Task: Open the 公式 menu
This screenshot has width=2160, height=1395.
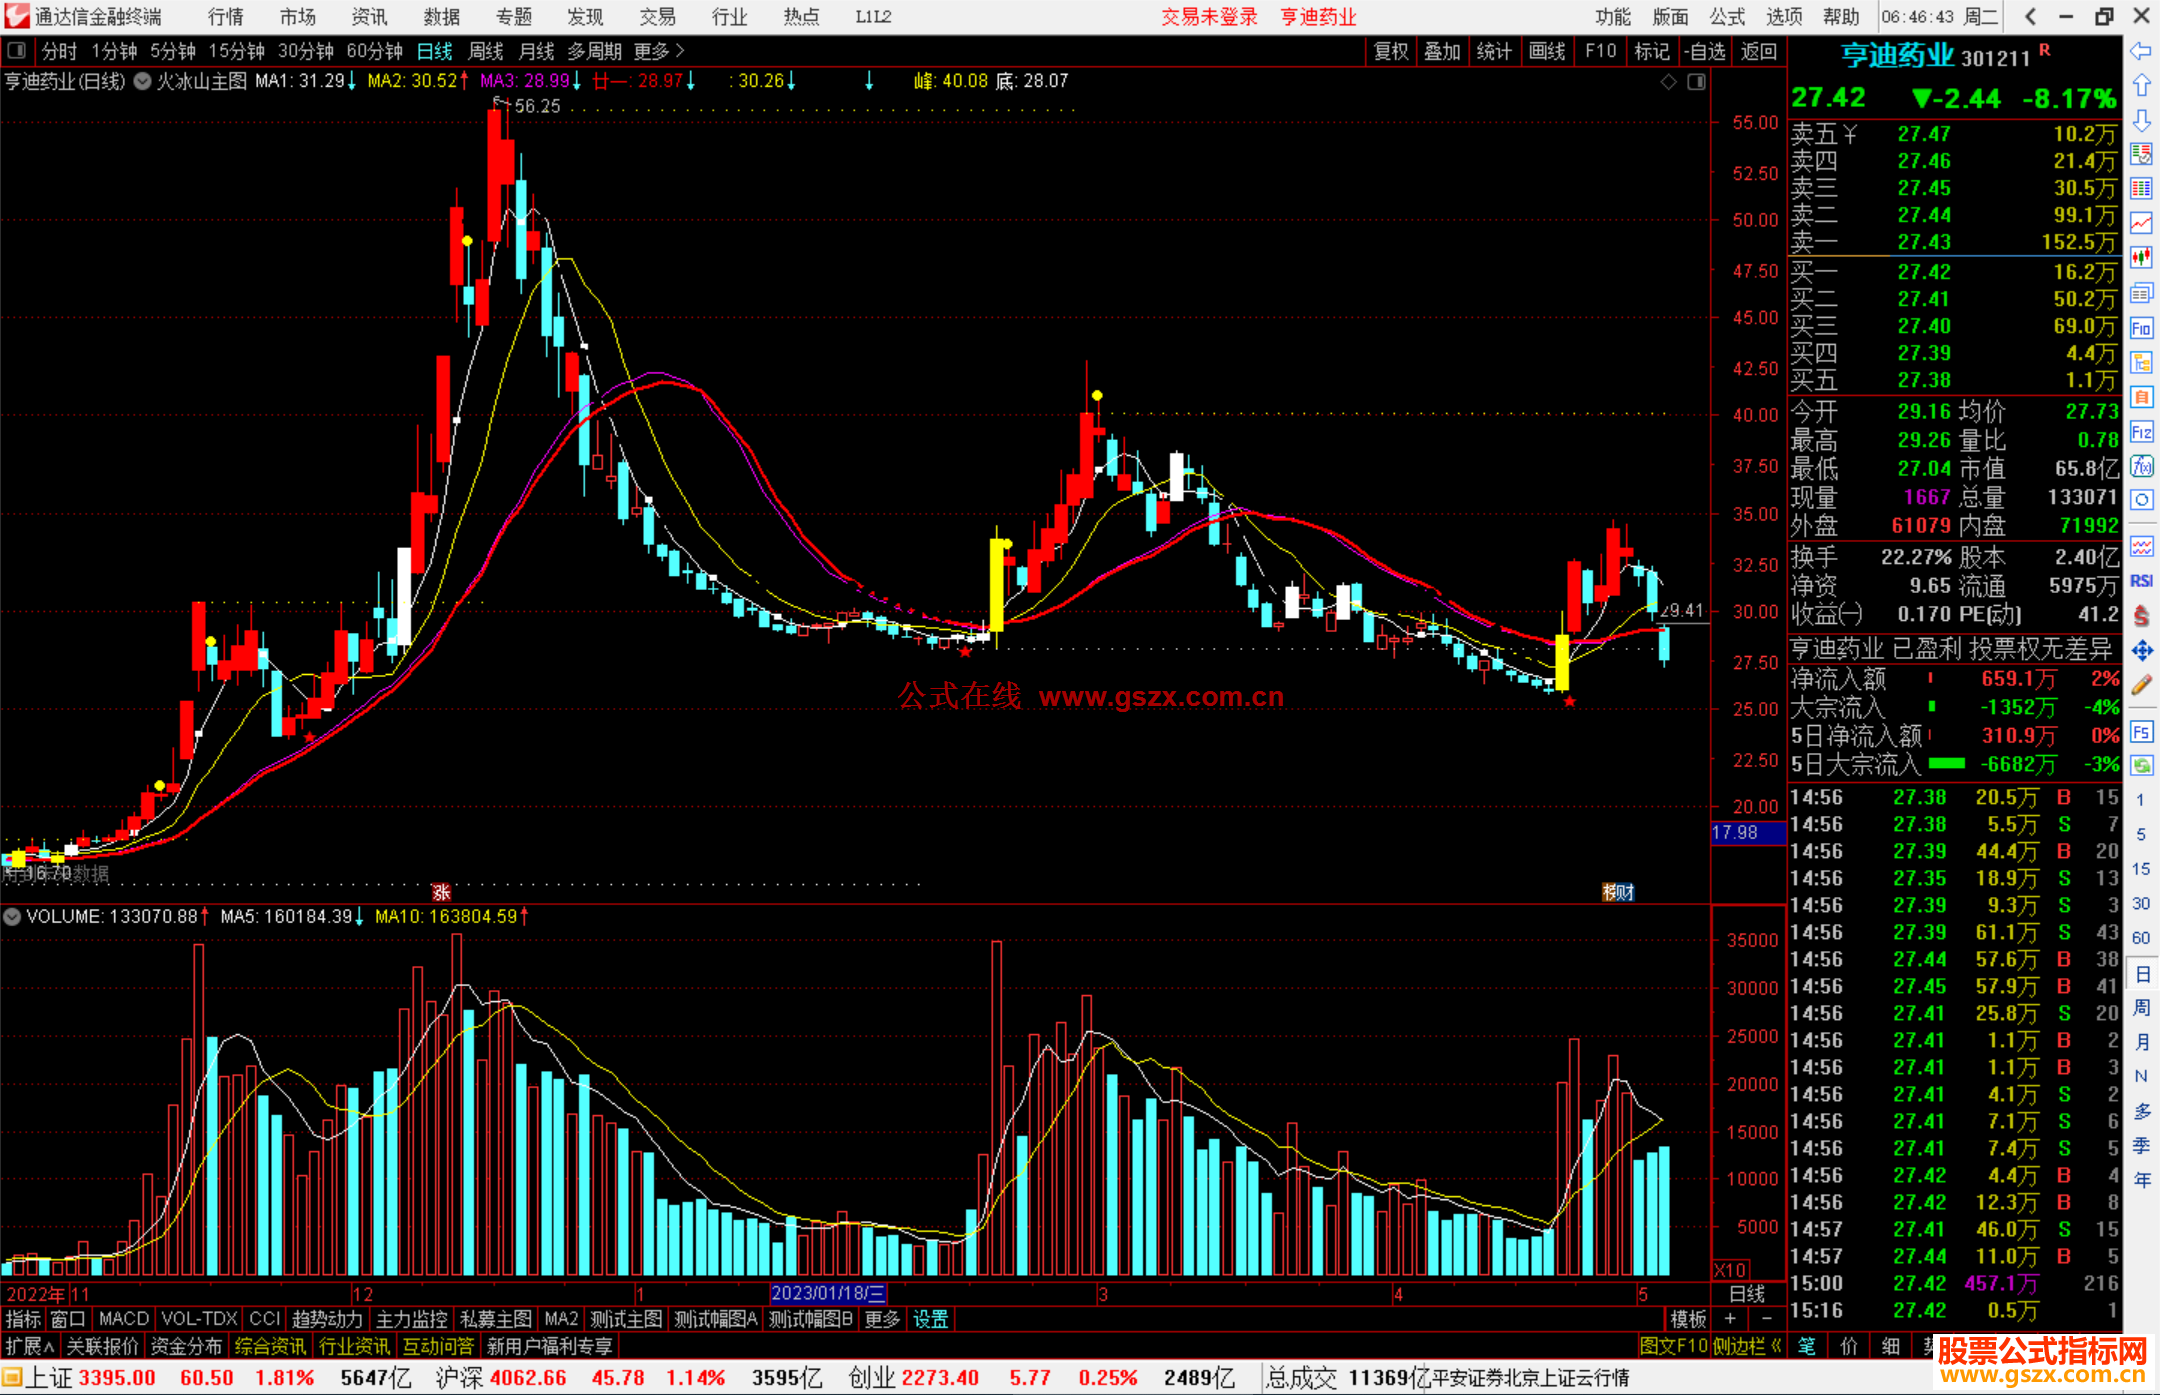Action: (1727, 17)
